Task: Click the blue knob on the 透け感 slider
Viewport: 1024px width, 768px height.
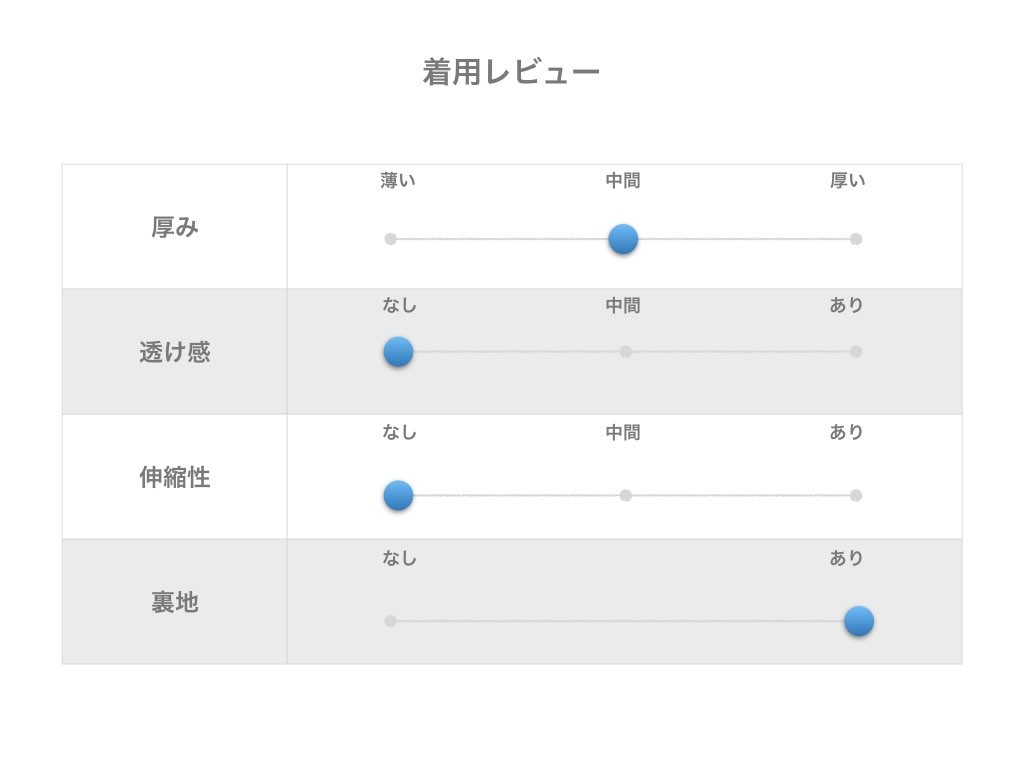Action: 398,351
